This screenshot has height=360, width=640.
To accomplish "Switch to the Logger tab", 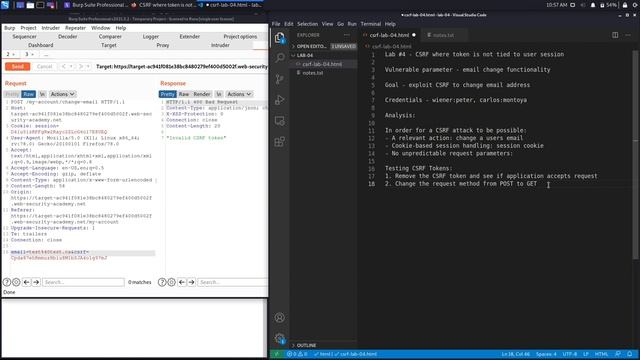I will (x=151, y=36).
